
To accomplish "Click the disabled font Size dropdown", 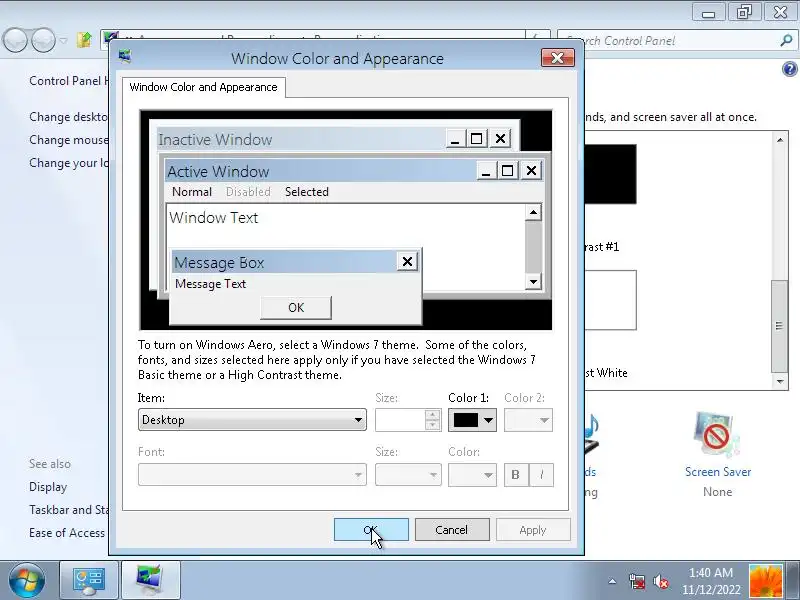I will tap(408, 475).
